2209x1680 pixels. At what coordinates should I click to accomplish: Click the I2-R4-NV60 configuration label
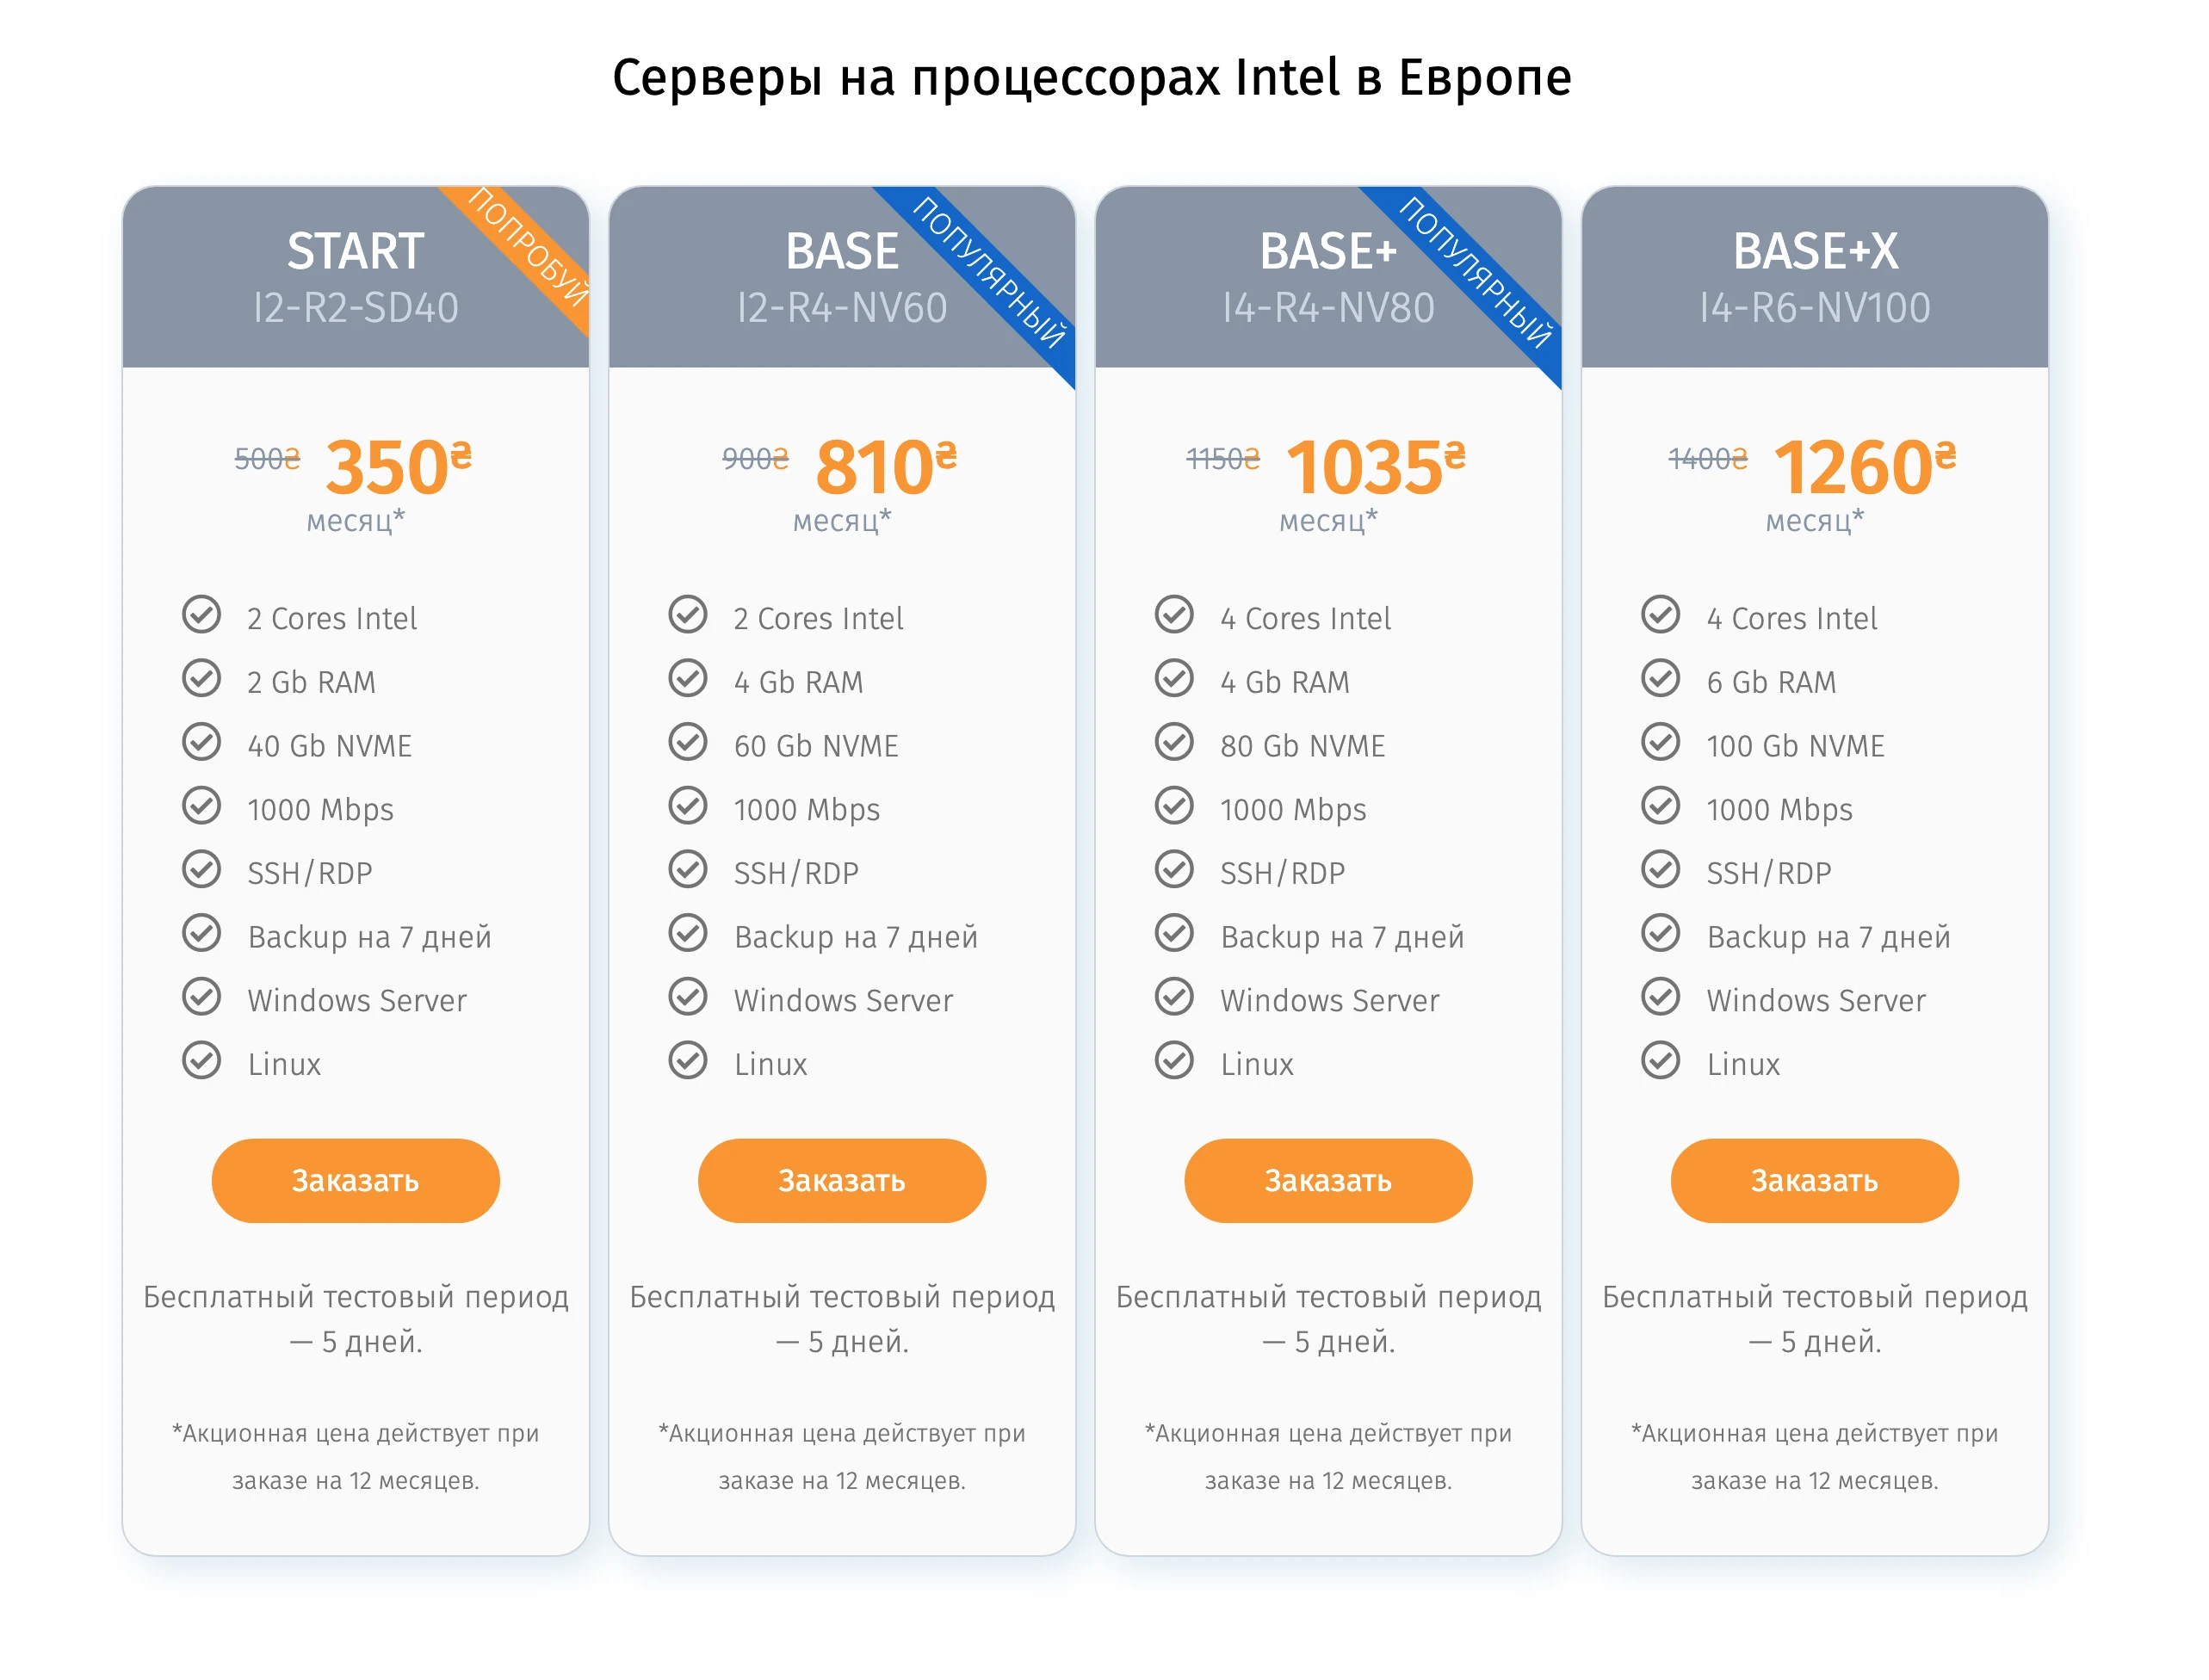[x=842, y=308]
